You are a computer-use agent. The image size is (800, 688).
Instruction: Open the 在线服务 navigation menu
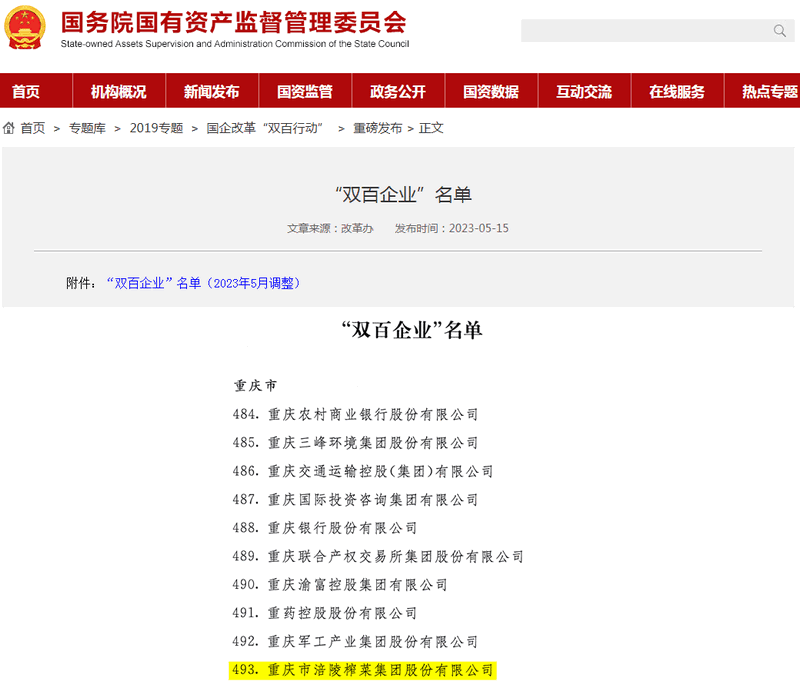[677, 91]
